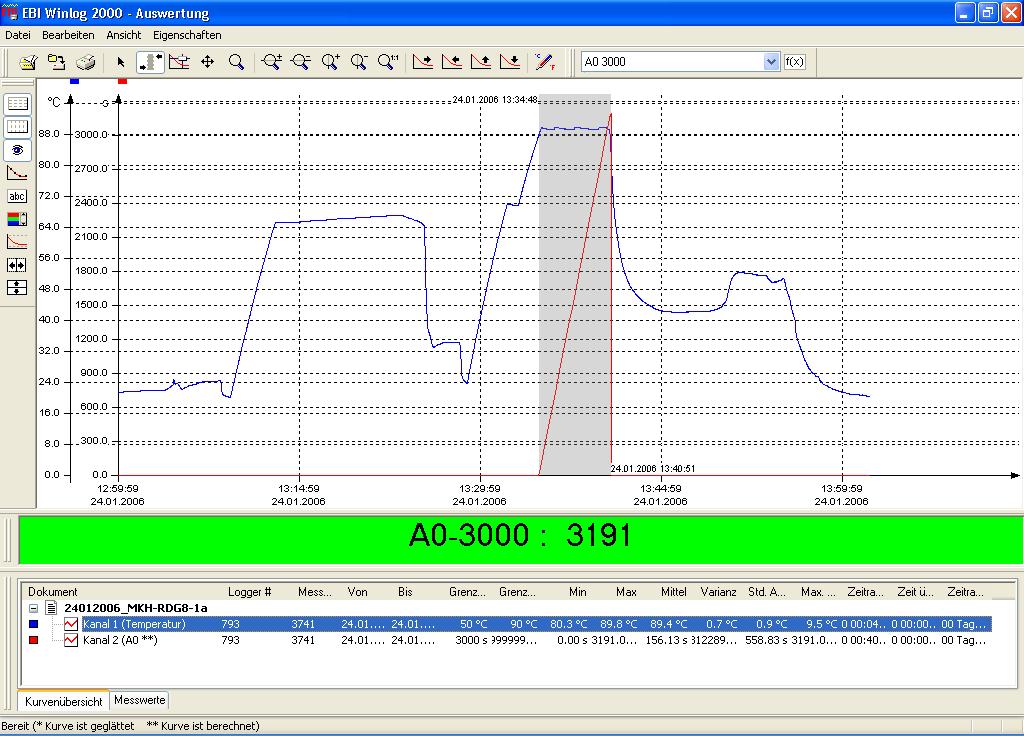
Task: Click the °C/°F unit pencil icon
Action: click(545, 62)
